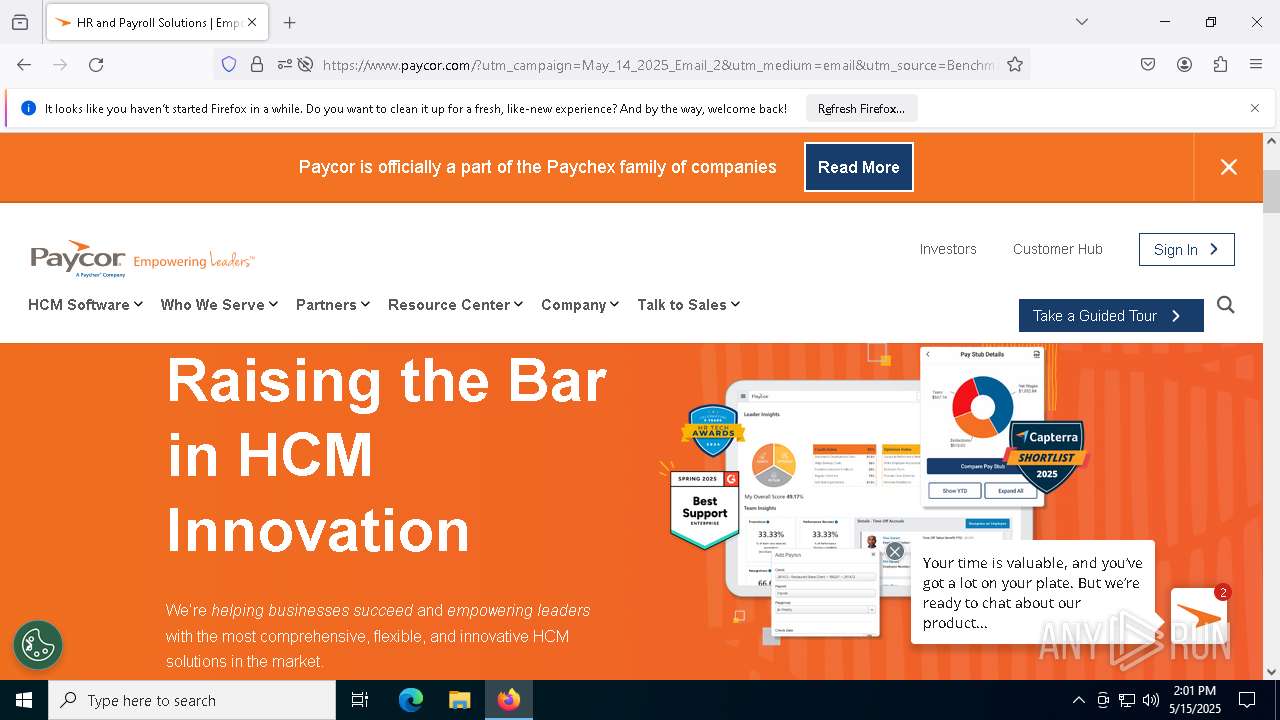Viewport: 1280px width, 720px height.
Task: Open the Firefox recent browsing view icon
Action: pos(20,22)
